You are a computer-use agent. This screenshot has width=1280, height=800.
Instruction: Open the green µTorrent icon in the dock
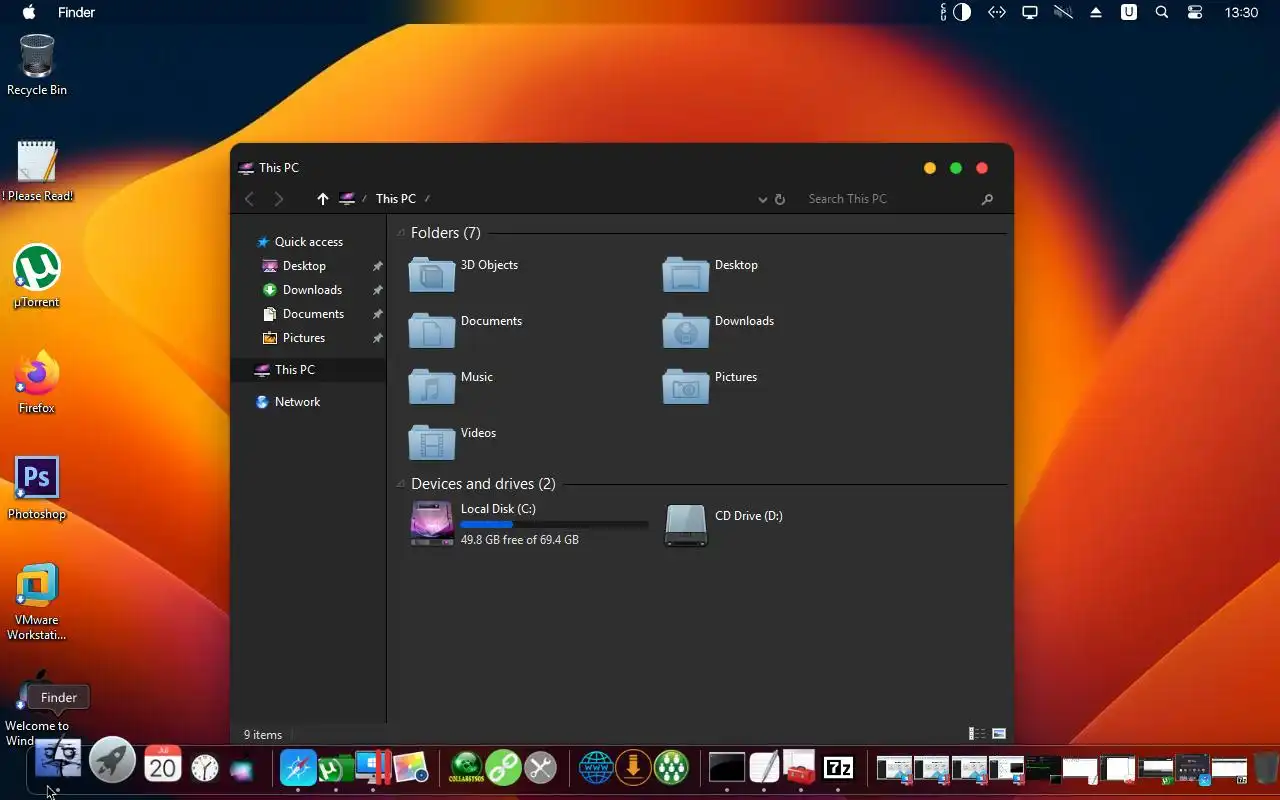click(331, 769)
